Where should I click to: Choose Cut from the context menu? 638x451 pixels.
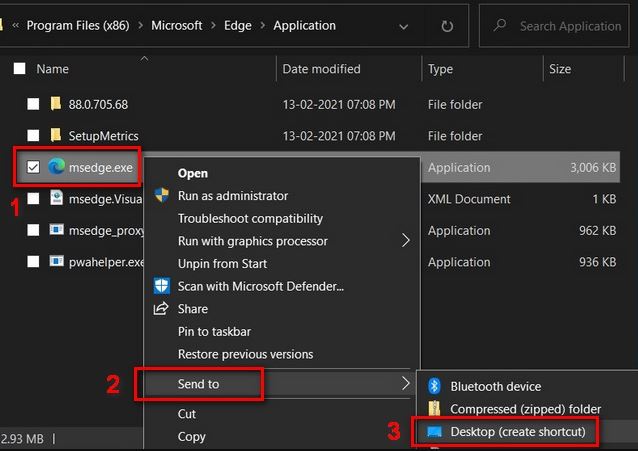[x=187, y=414]
